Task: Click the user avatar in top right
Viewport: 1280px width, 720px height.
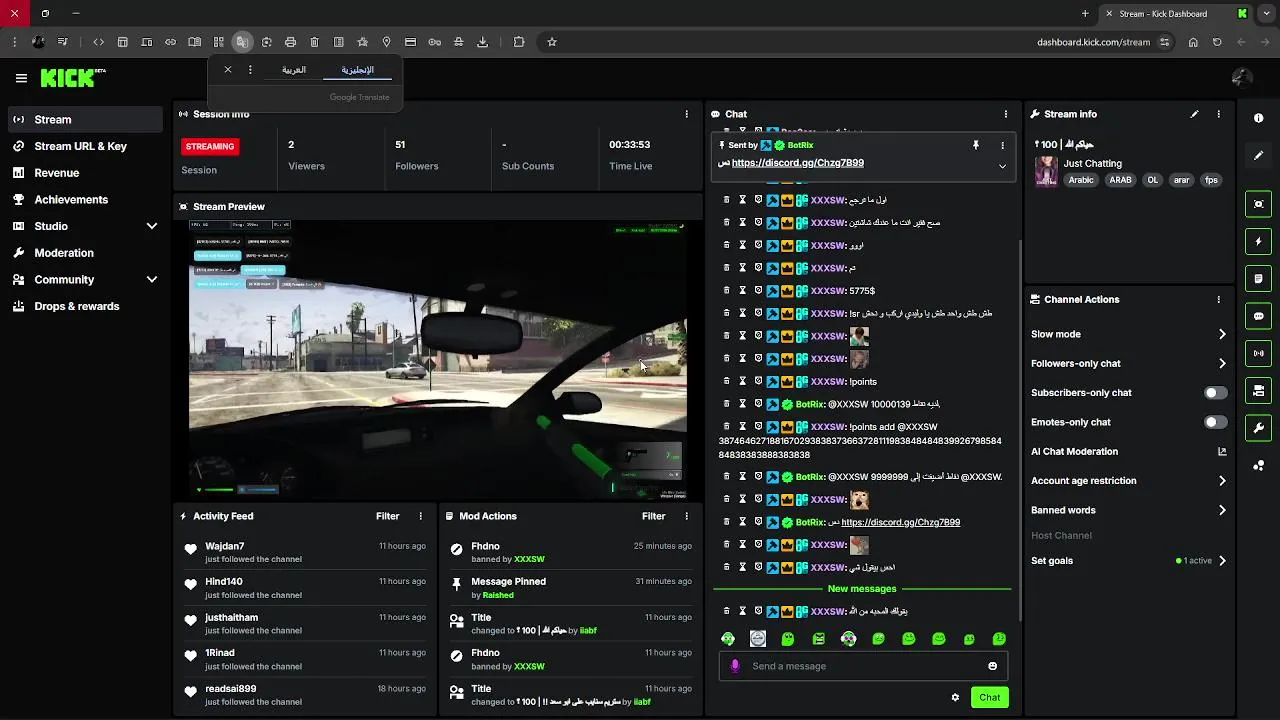Action: click(x=1242, y=78)
